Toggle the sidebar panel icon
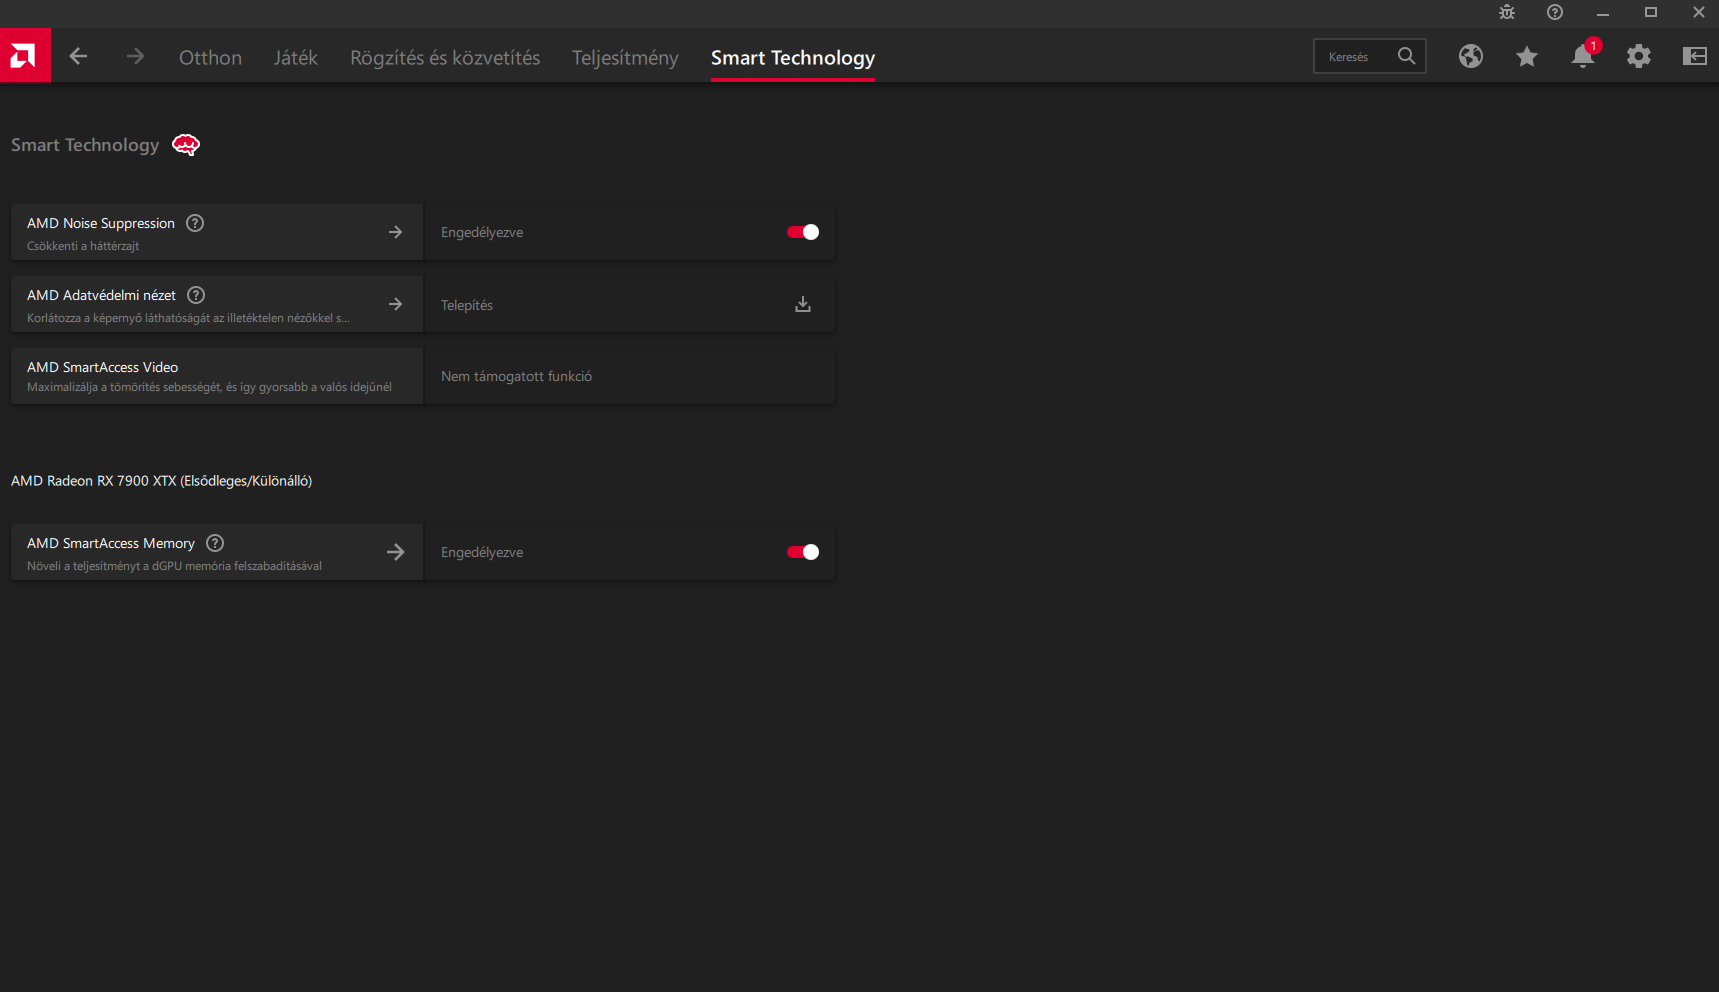This screenshot has width=1719, height=992. point(1694,57)
